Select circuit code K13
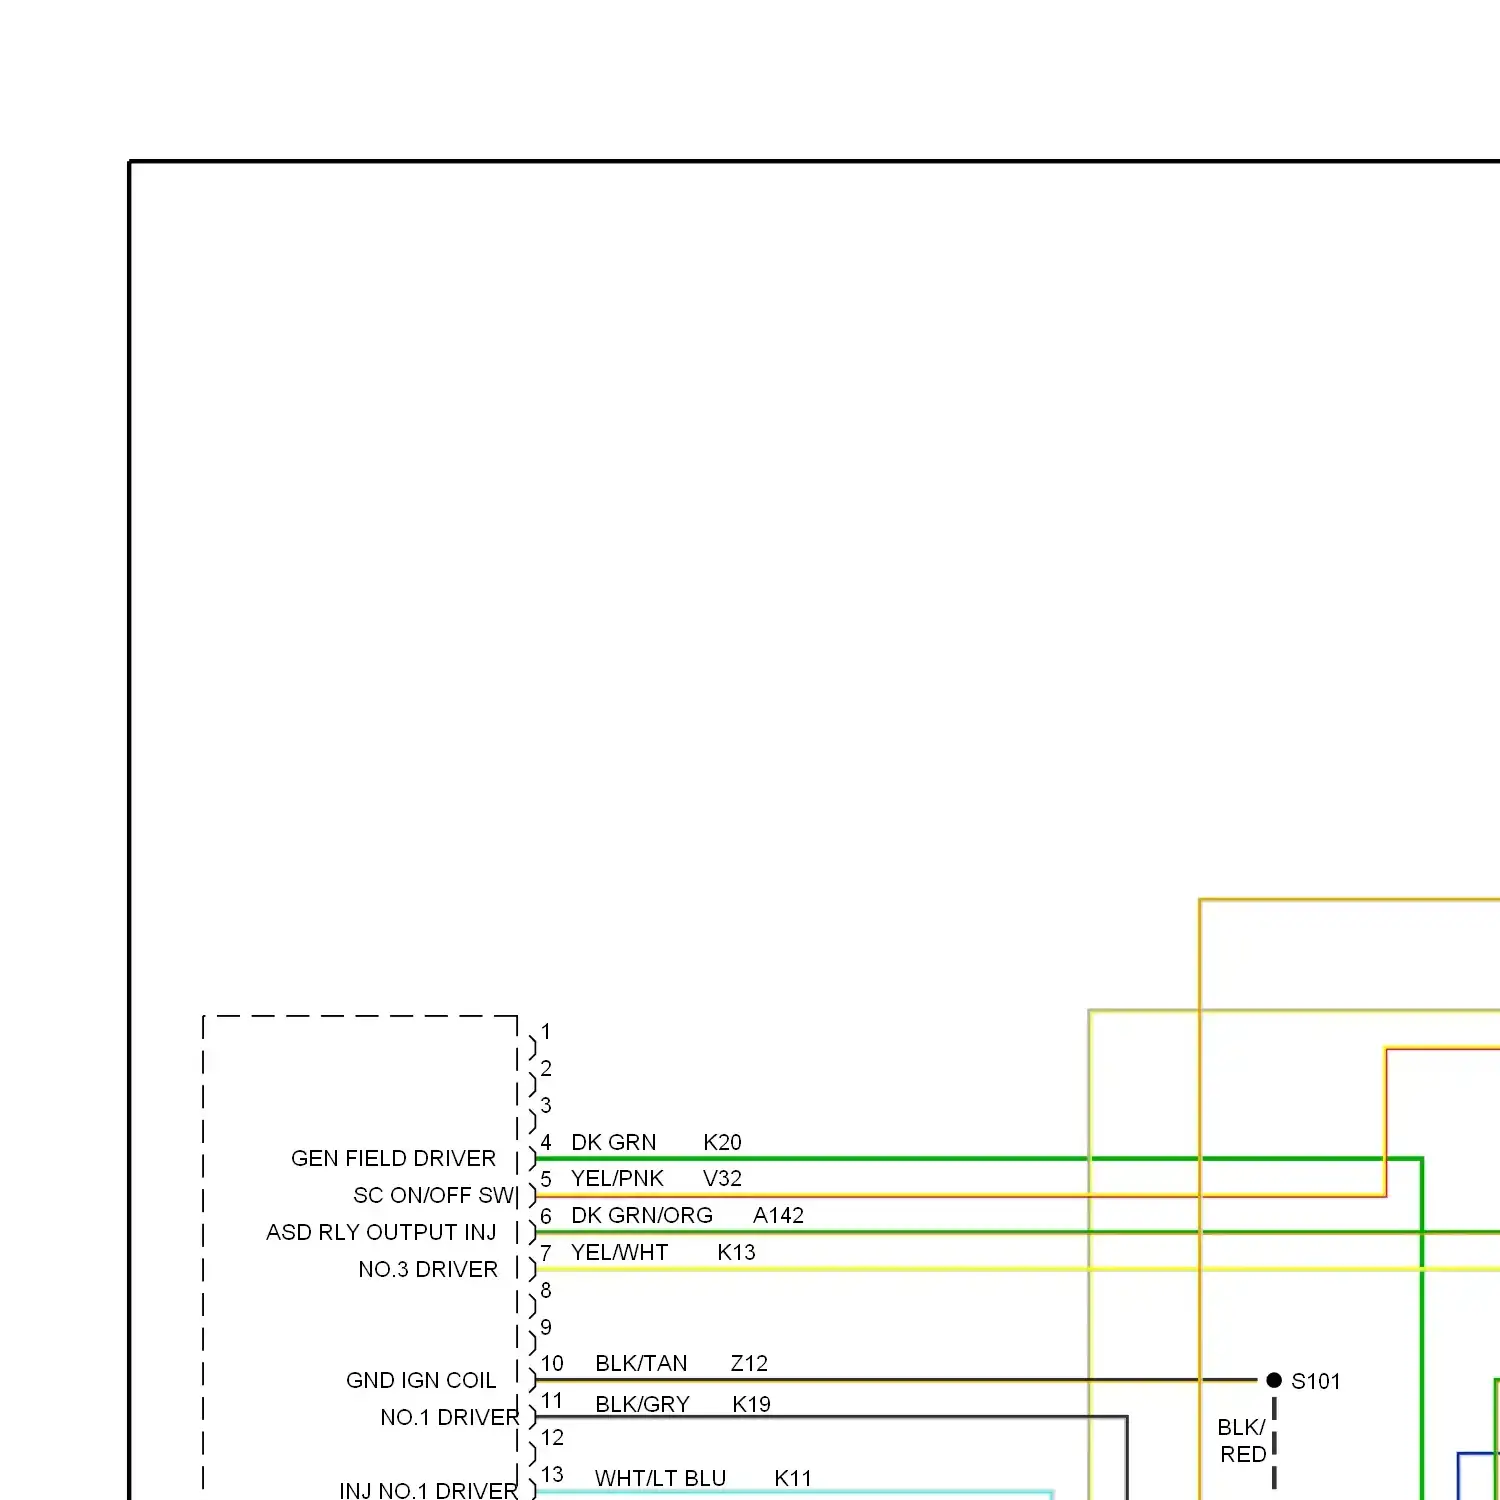Viewport: 1500px width, 1500px height. click(736, 1252)
